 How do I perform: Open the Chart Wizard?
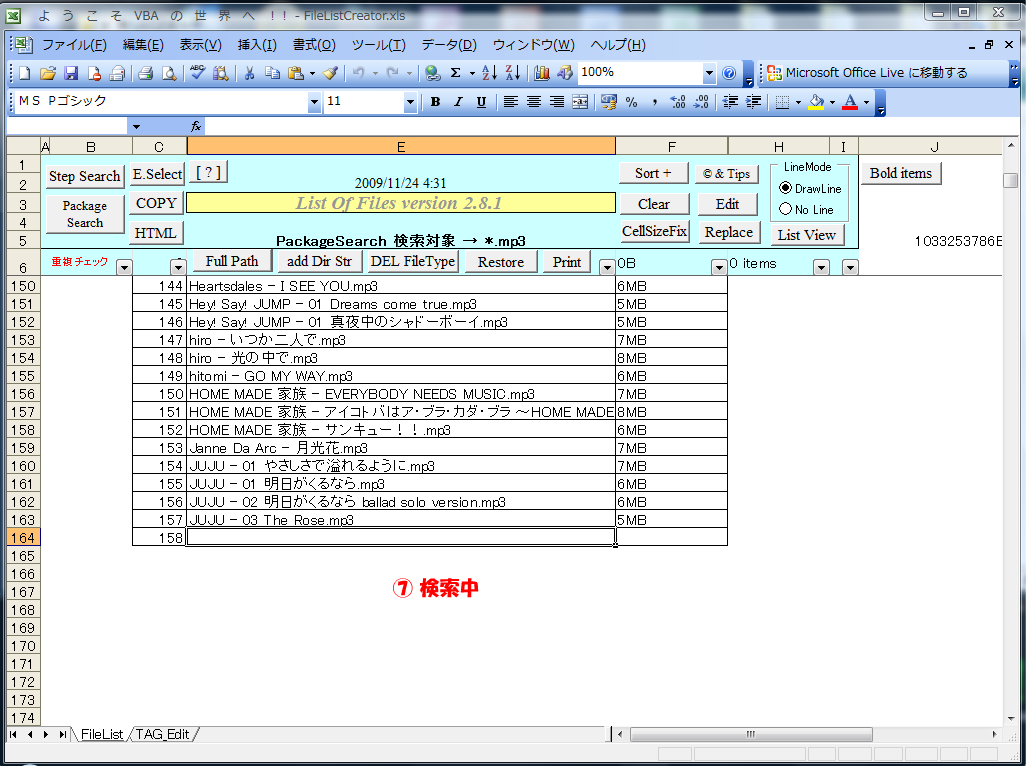[541, 73]
